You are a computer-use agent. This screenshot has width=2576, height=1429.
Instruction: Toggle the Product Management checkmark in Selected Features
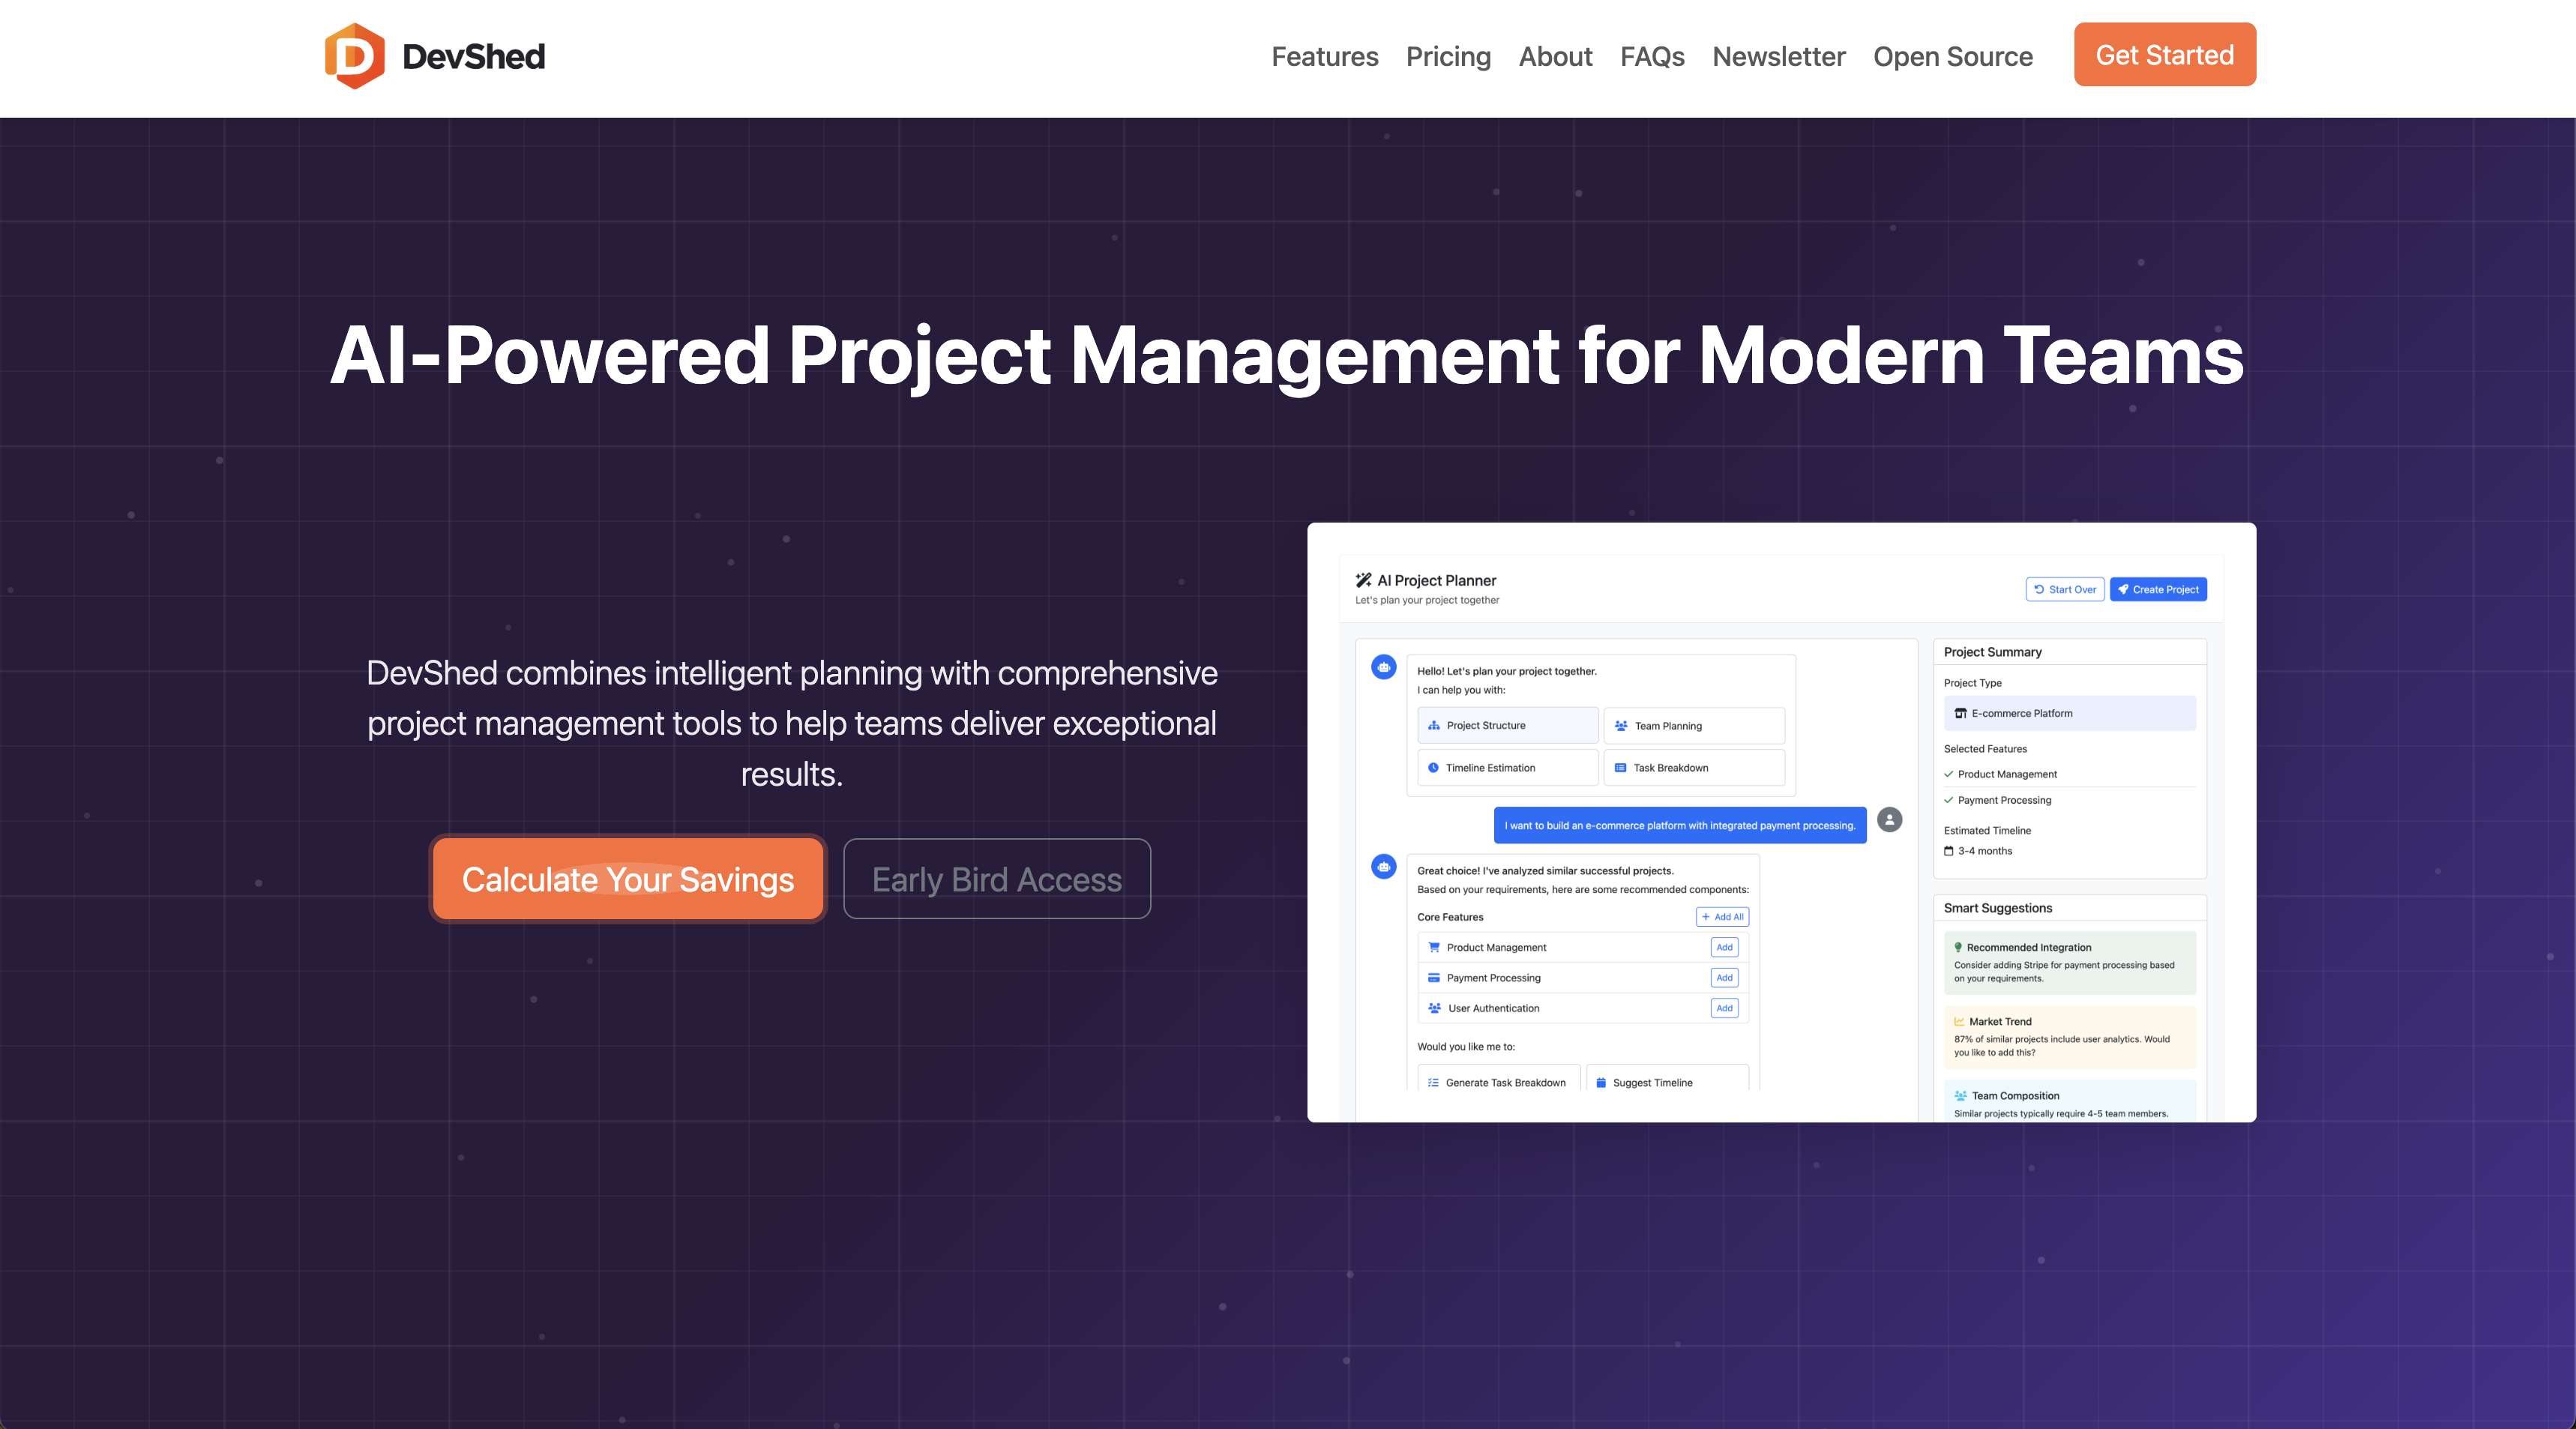tap(1949, 774)
